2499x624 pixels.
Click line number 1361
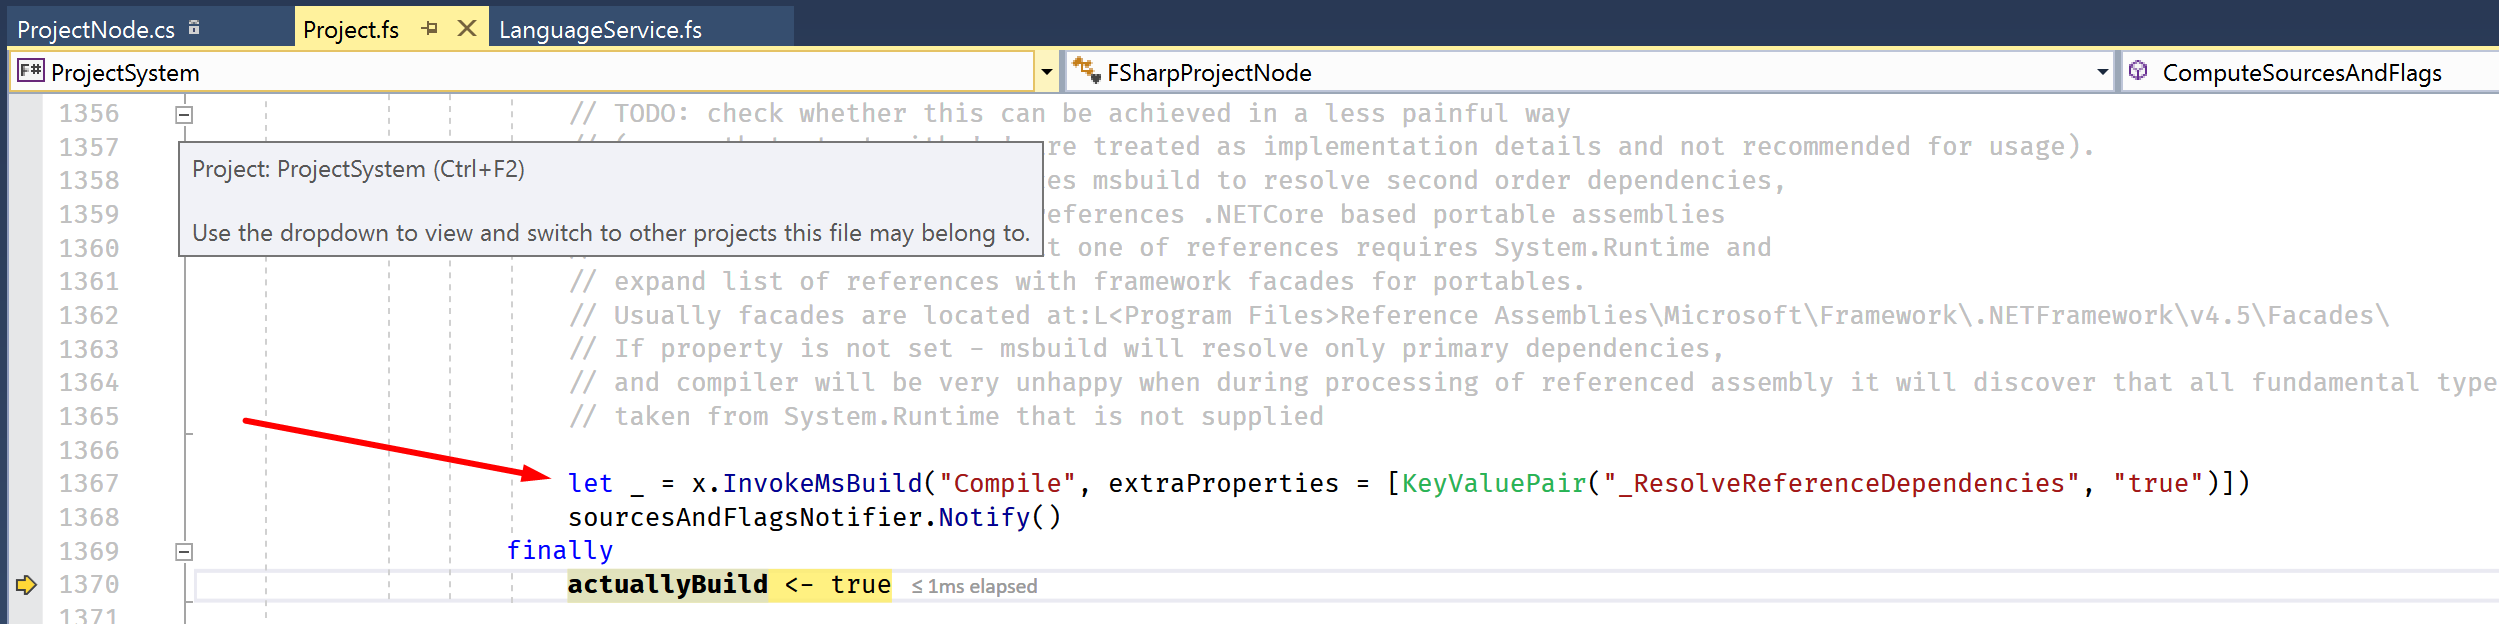[x=89, y=282]
